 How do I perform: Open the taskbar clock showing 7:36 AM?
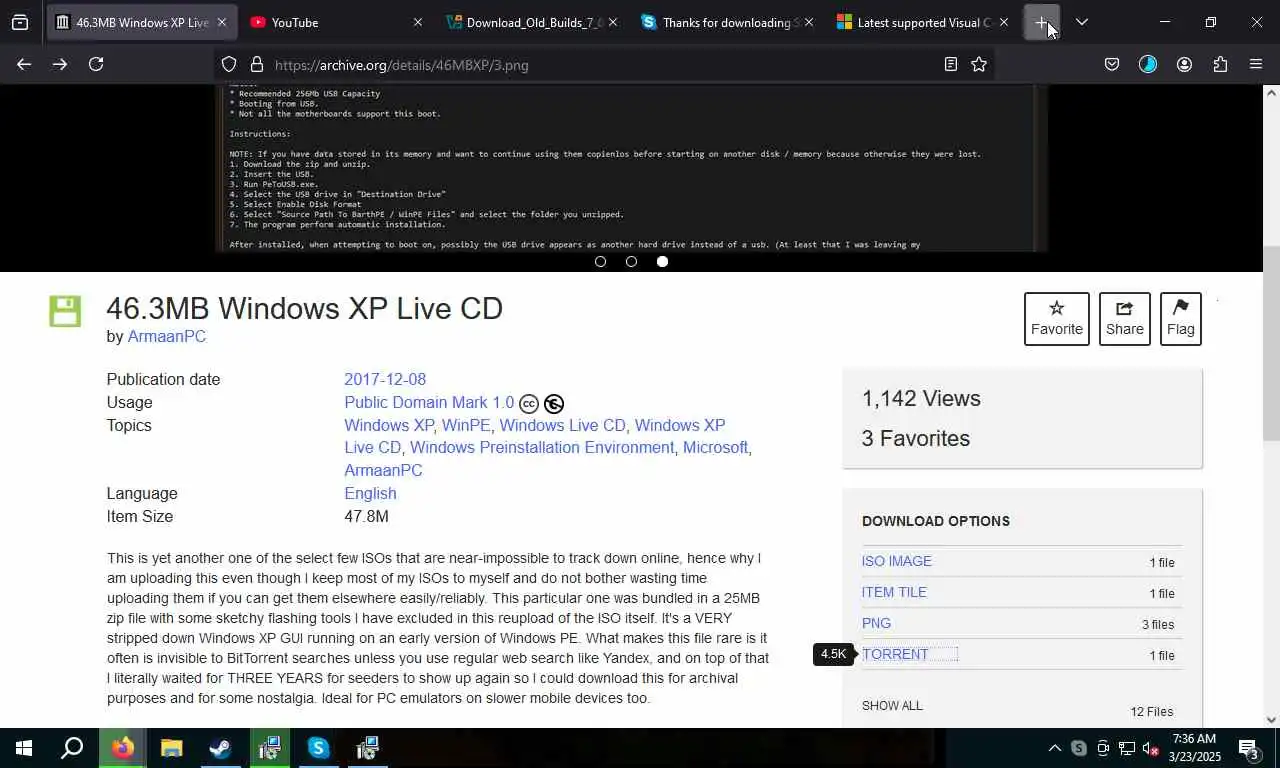point(1196,748)
